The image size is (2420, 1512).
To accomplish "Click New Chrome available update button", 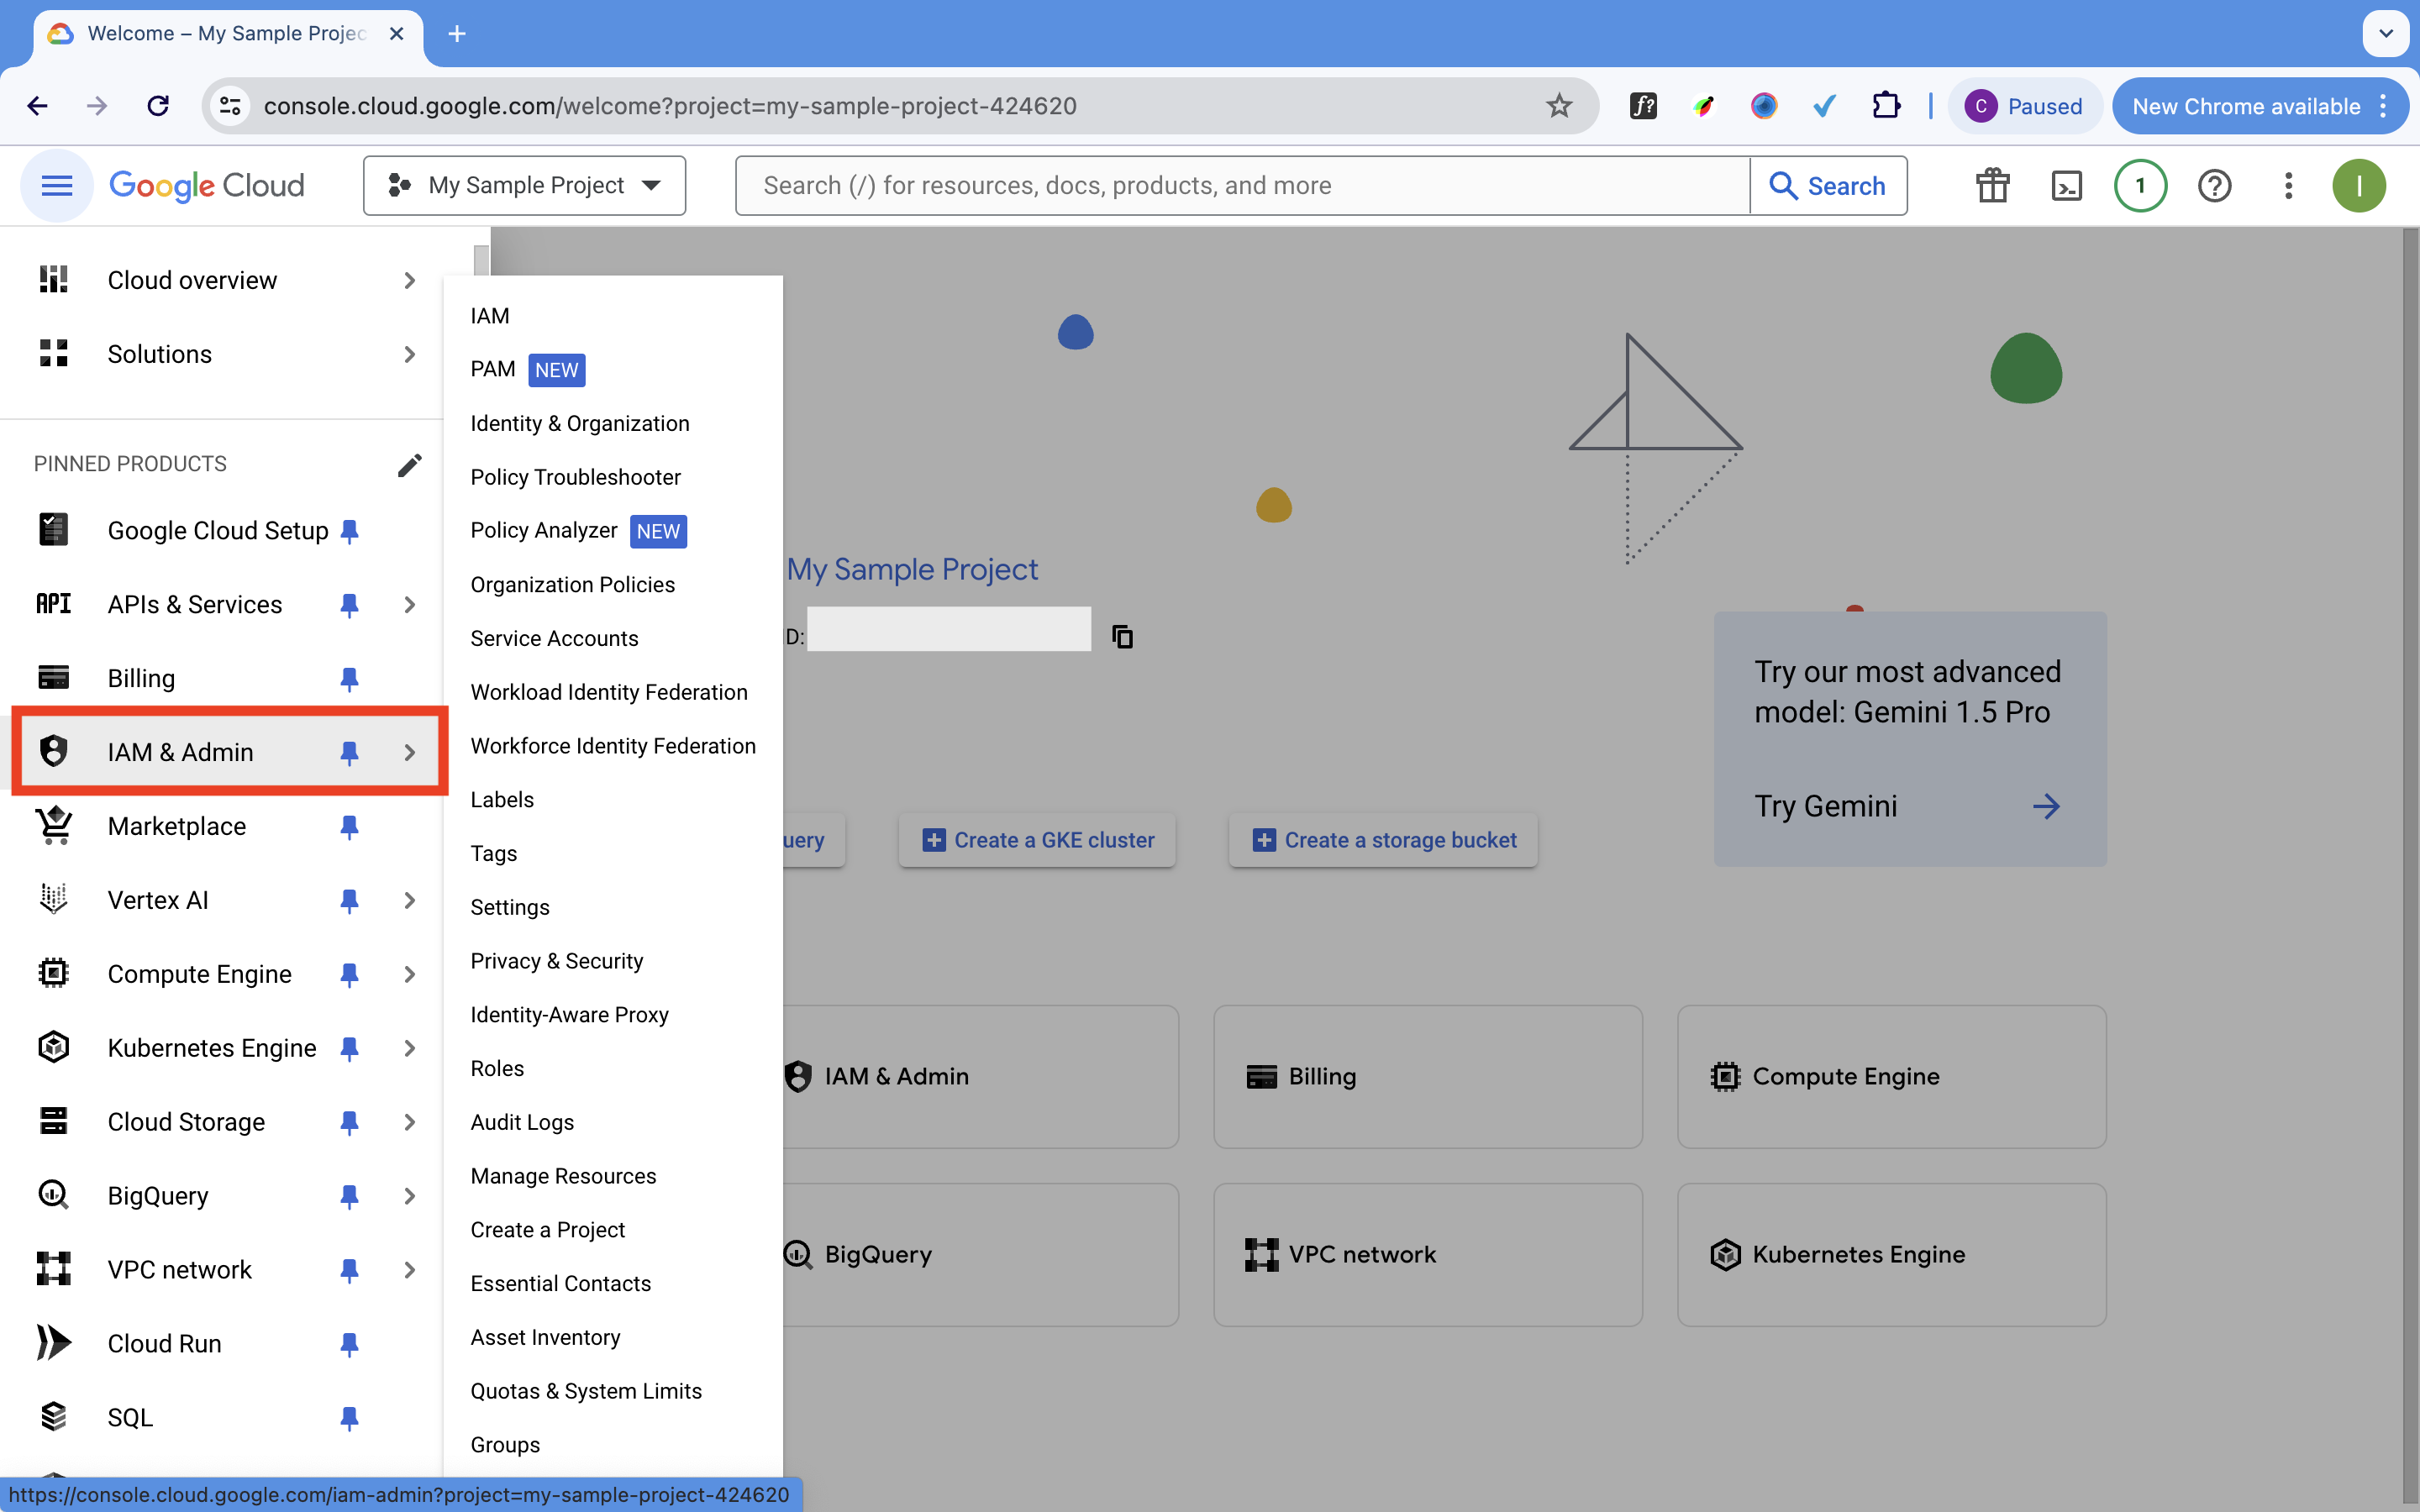I will click(2259, 106).
